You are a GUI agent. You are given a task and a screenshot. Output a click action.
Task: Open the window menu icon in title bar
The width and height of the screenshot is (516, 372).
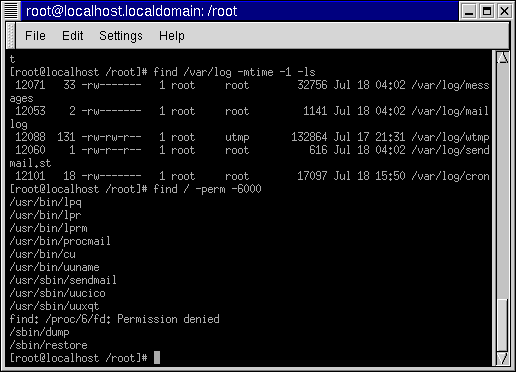(x=11, y=11)
